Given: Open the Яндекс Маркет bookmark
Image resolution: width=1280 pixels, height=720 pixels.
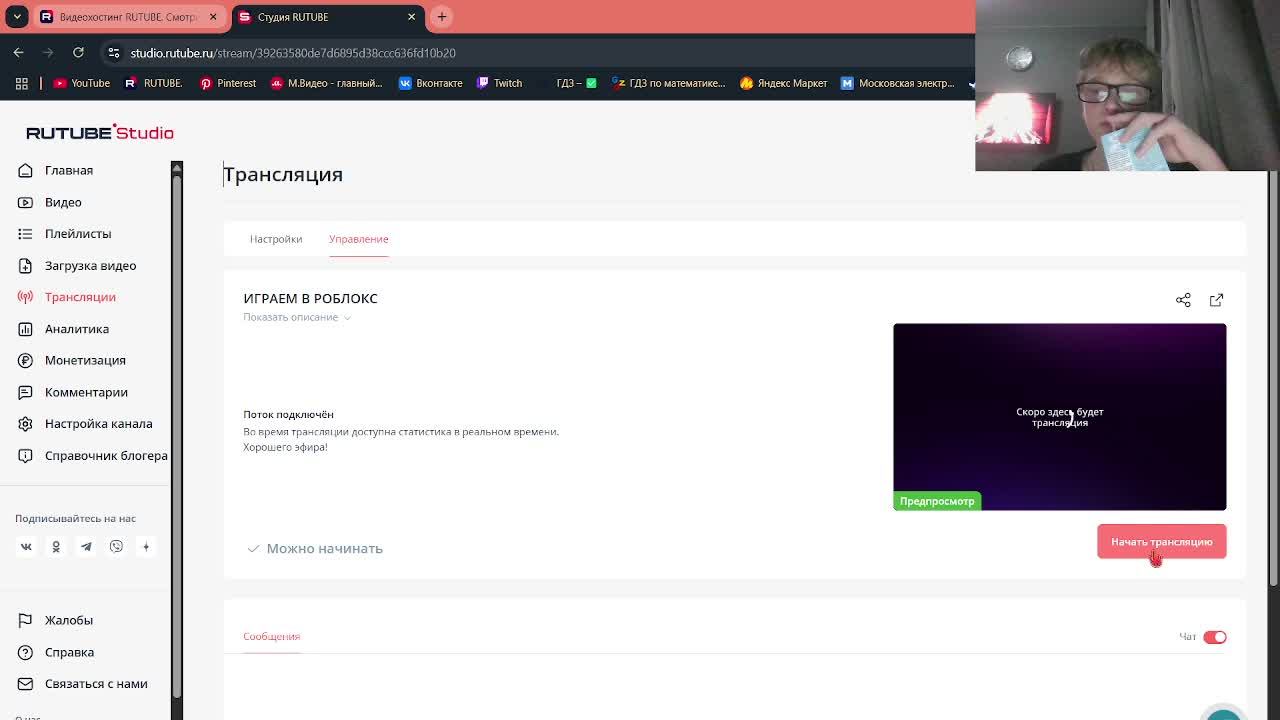Looking at the screenshot, I should [783, 83].
